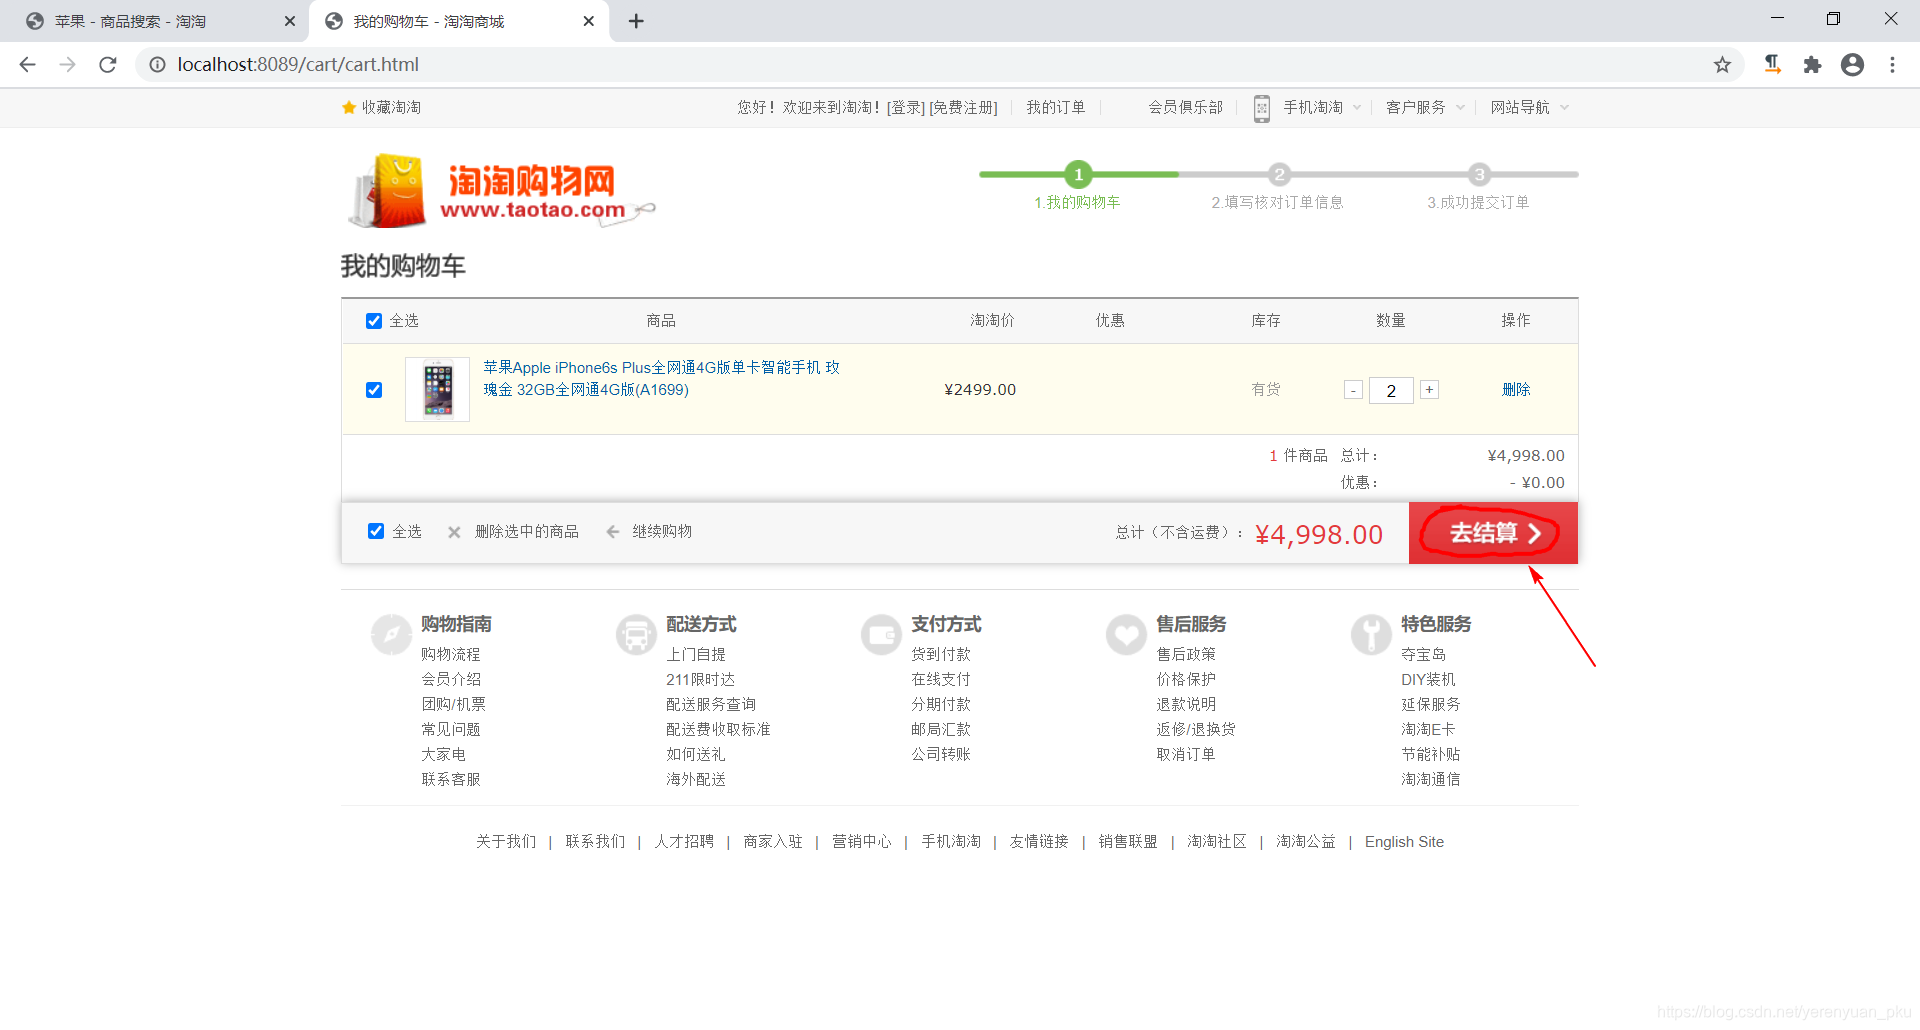
Task: Open 售后政策 footer link
Action: 1186,654
